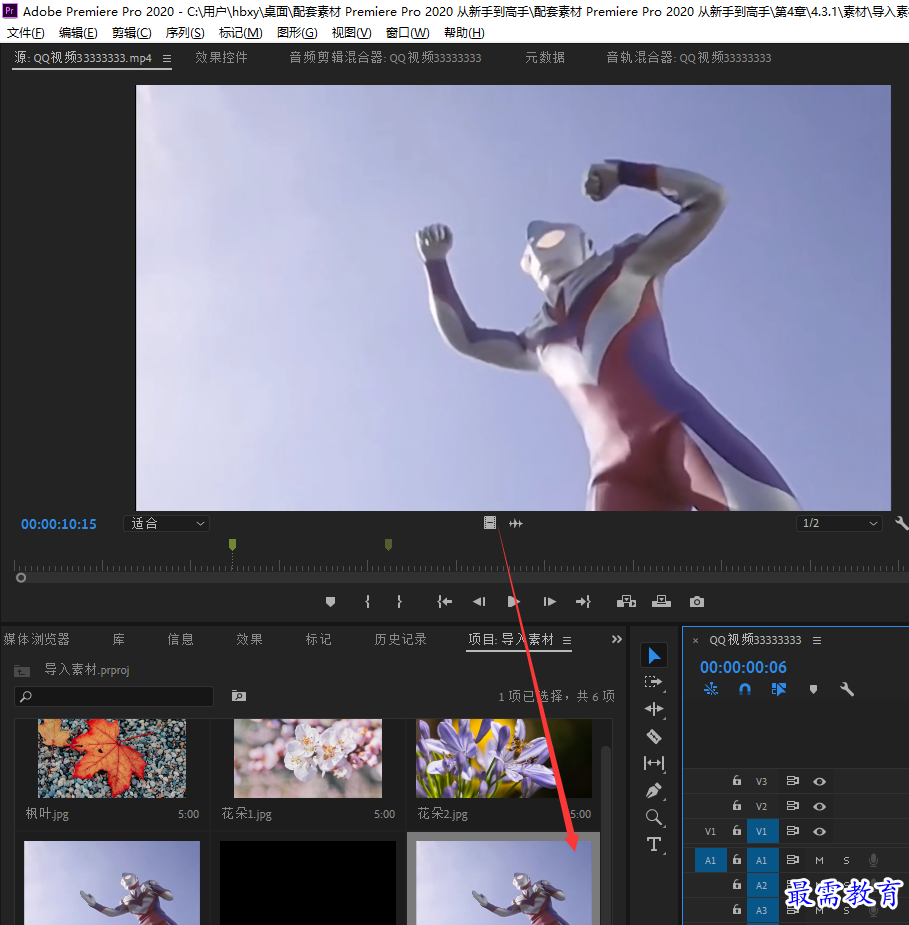Viewport: 909px width, 925px height.
Task: Step back one frame
Action: pyautogui.click(x=479, y=602)
